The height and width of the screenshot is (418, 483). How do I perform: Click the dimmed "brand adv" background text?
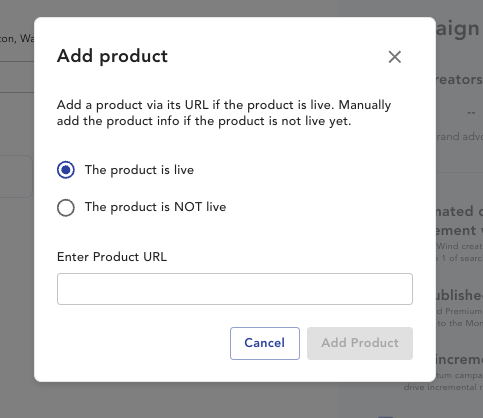click(460, 136)
